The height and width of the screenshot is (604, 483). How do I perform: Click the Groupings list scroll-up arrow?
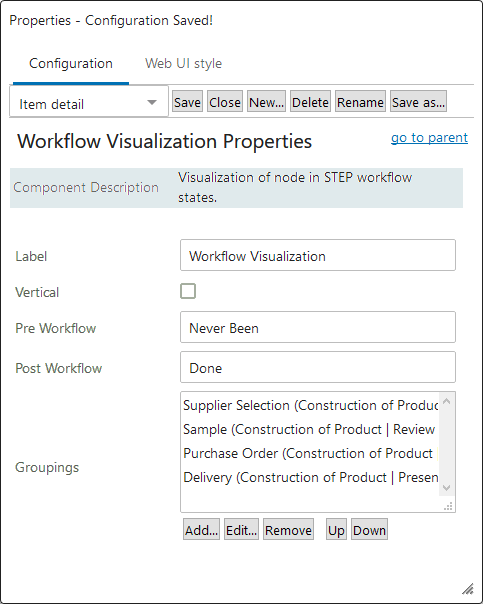447,401
